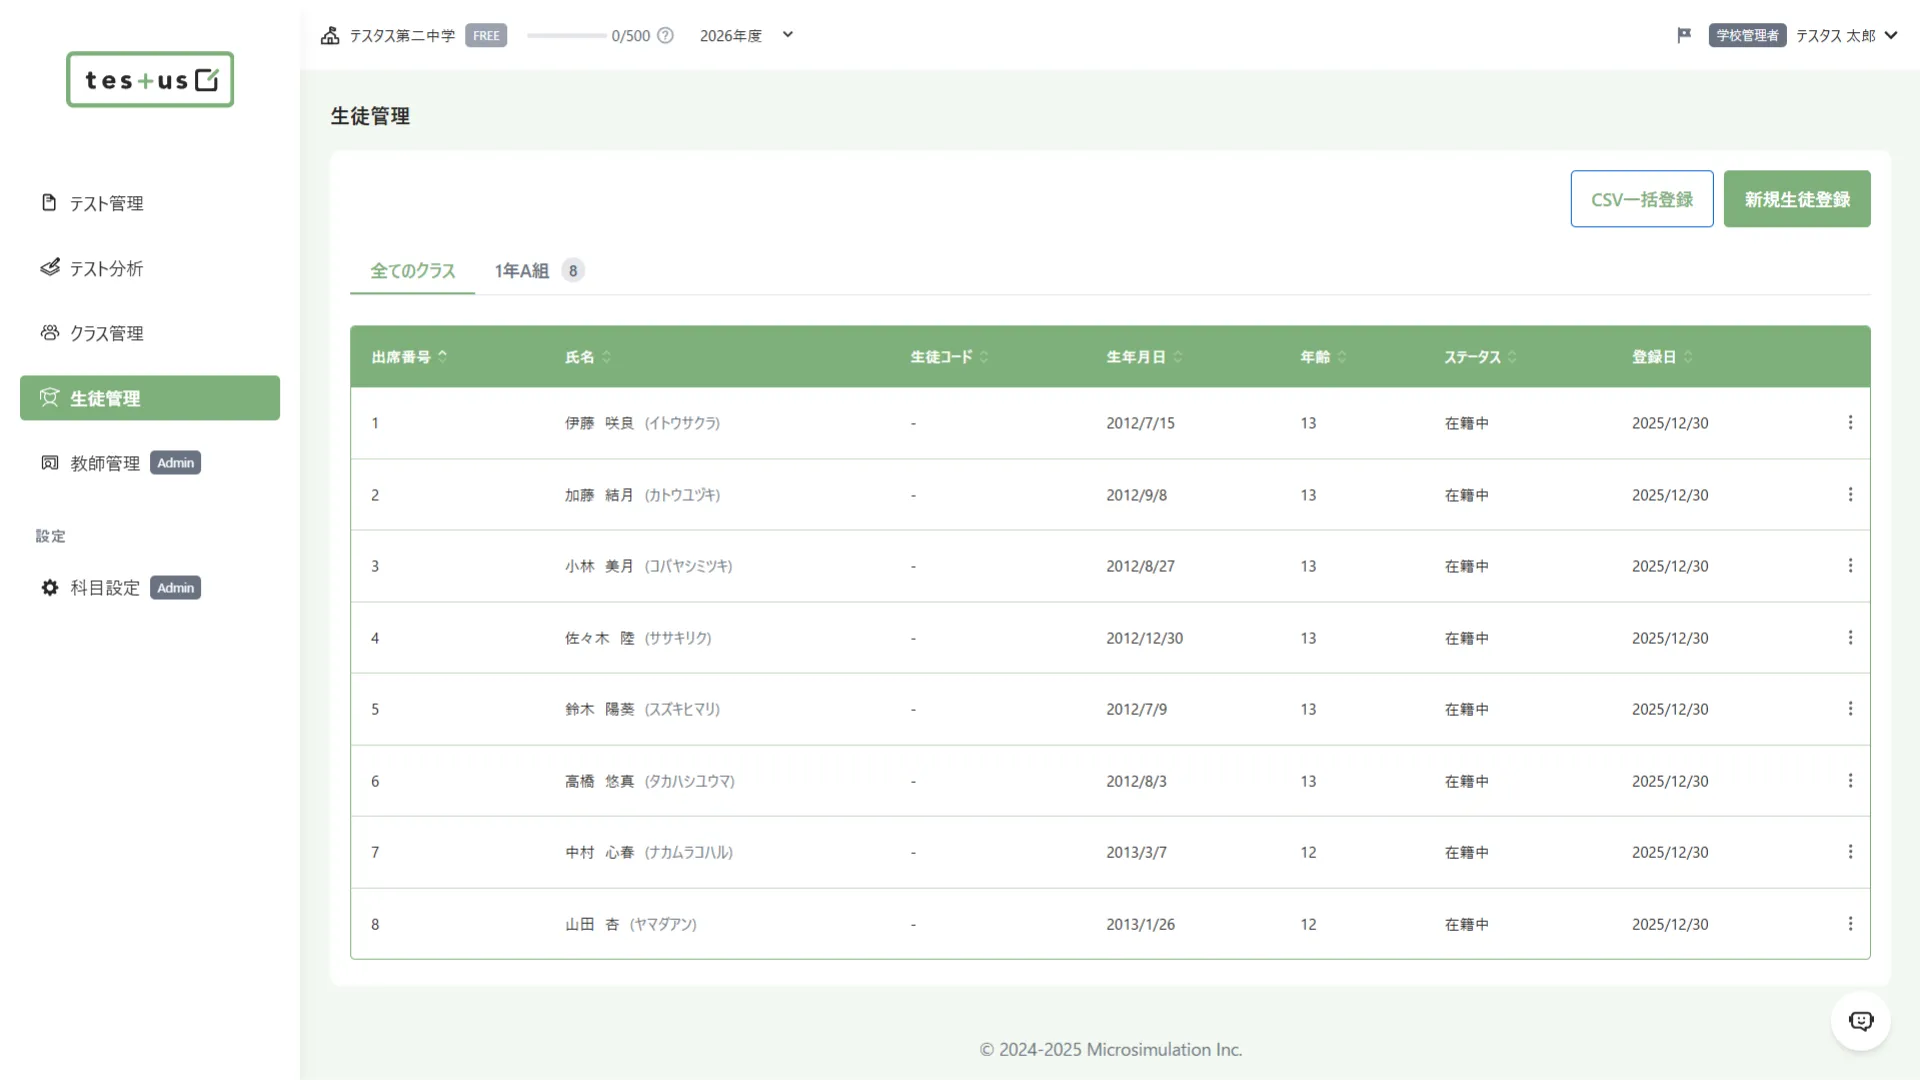
Task: Click 在籍中 status in 伊藤 咲良 row
Action: [x=1466, y=423]
